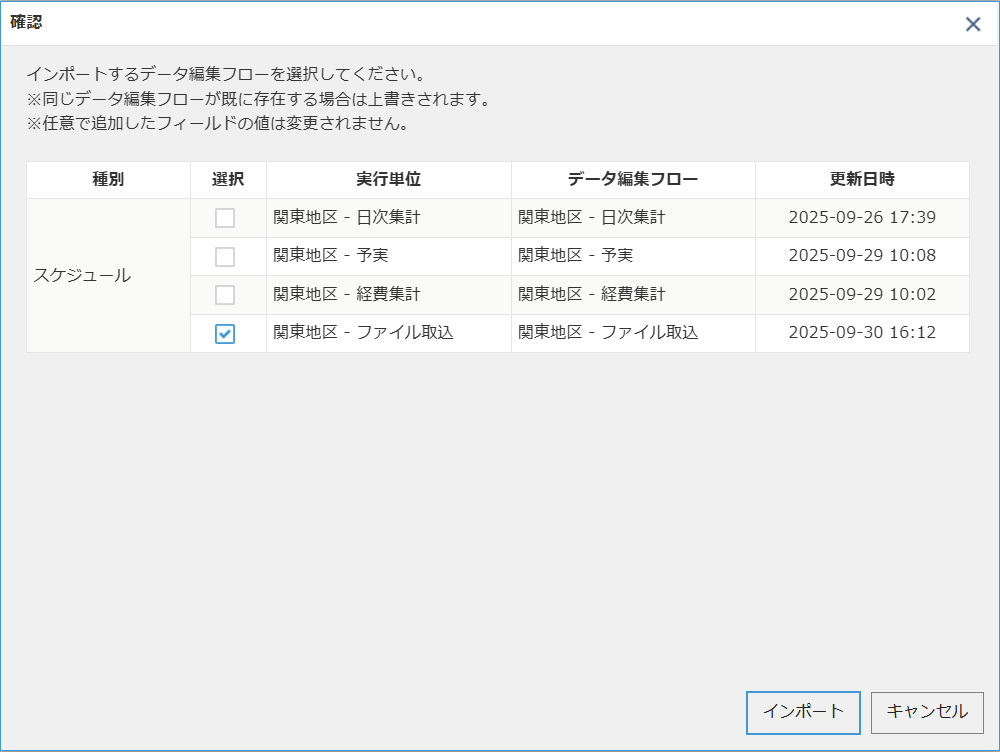Viewport: 1000px width, 752px height.
Task: Enable the 関東地区 - 予実 checkbox
Action: click(225, 257)
